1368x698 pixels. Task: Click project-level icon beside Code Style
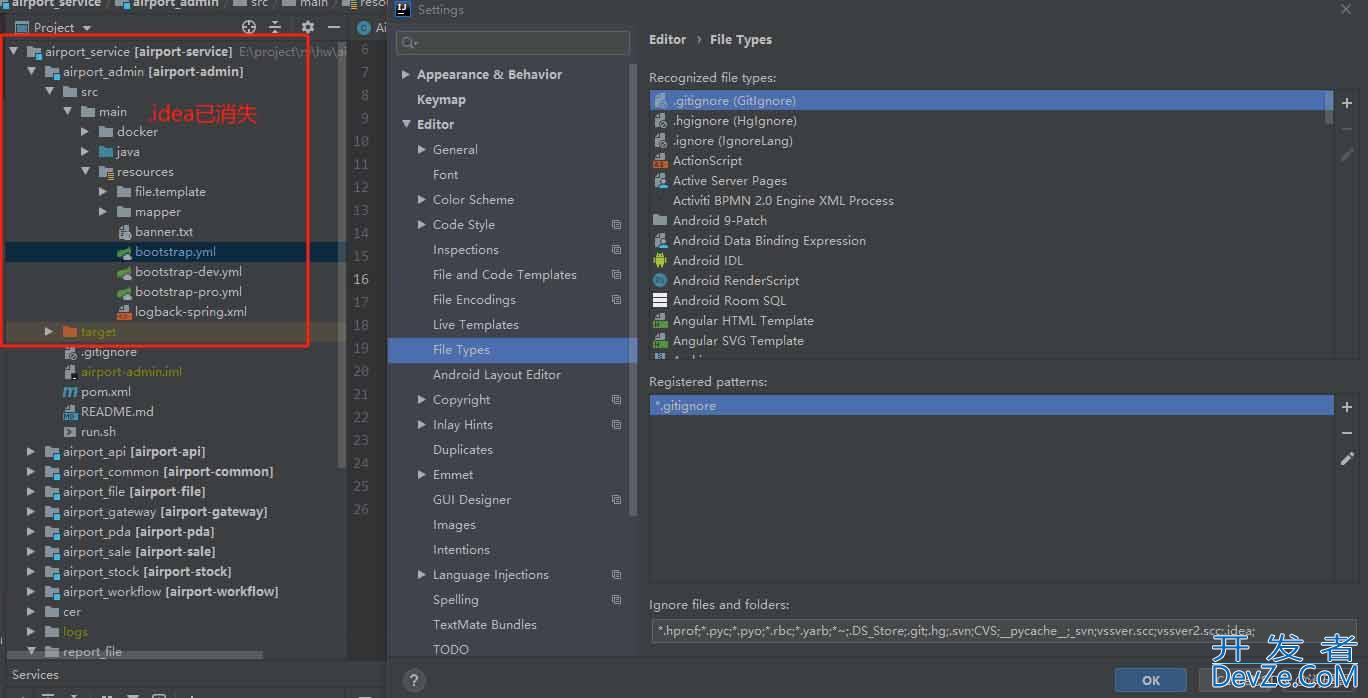pos(616,225)
